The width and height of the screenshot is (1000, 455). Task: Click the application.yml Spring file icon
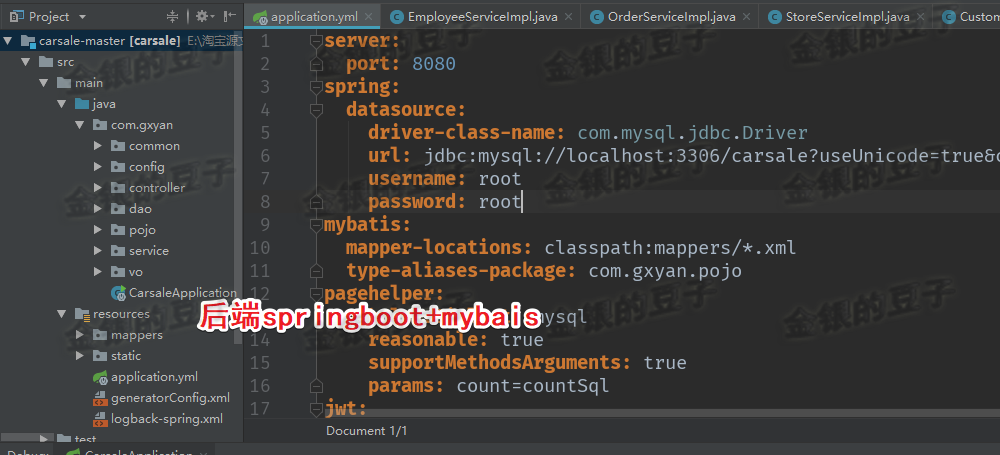(100, 377)
